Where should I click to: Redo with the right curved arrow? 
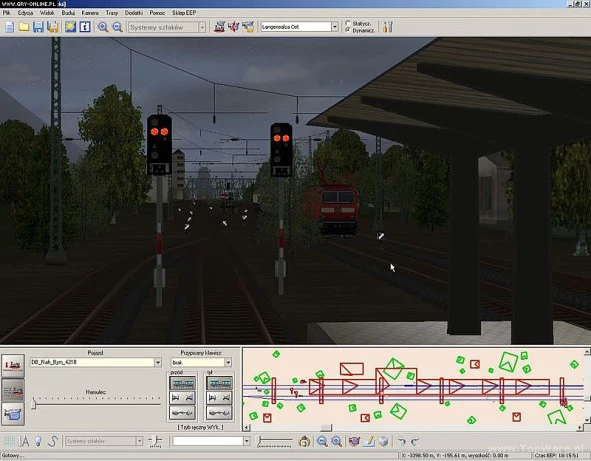(415, 441)
